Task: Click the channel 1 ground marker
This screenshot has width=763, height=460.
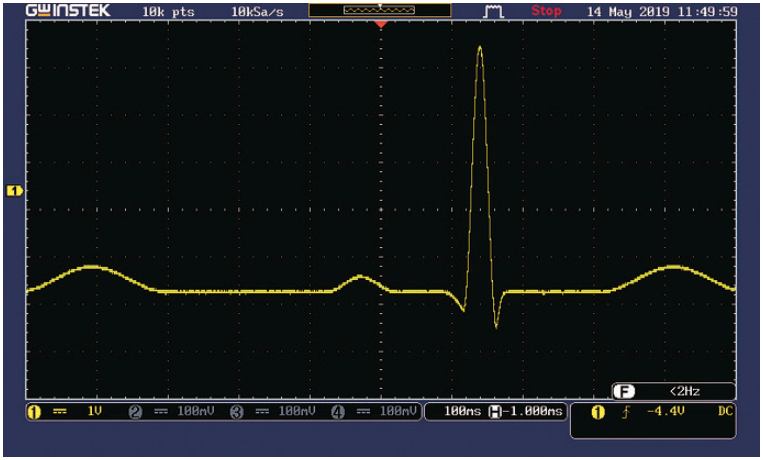Action: 15,191
